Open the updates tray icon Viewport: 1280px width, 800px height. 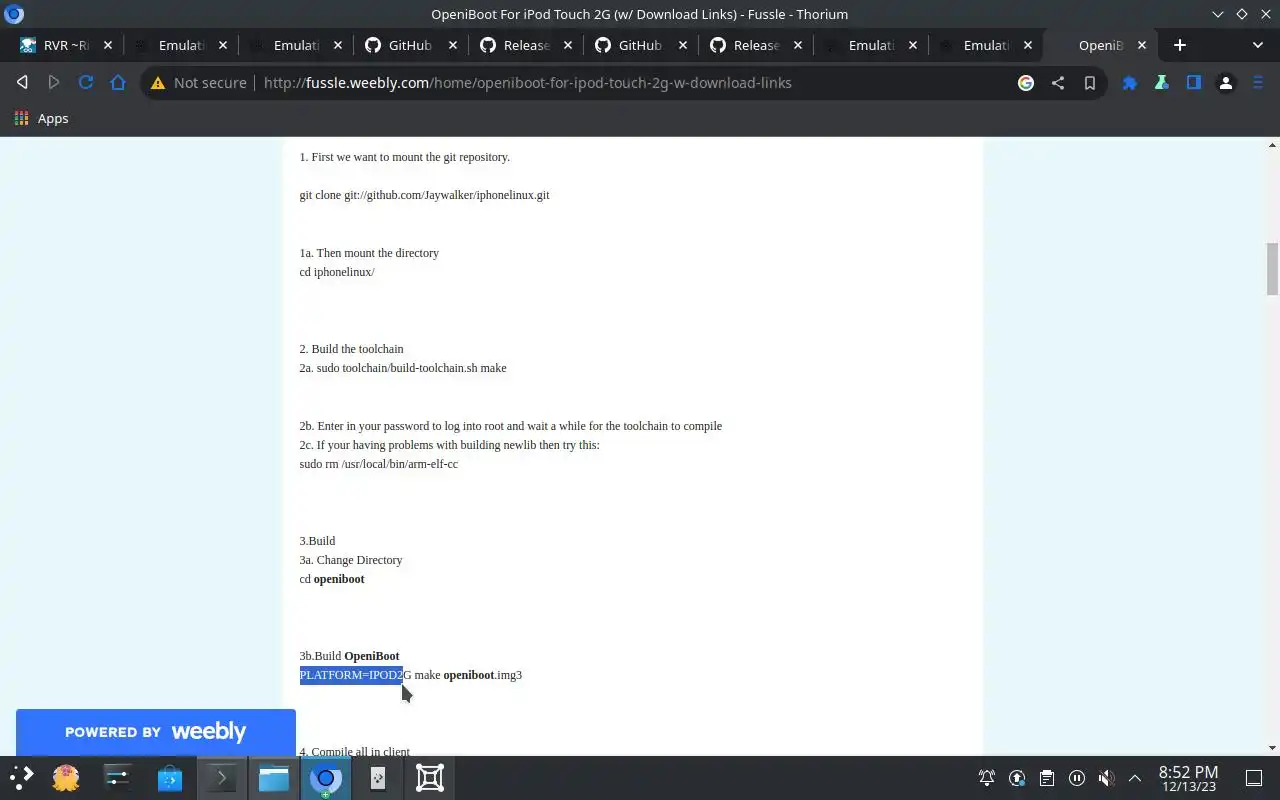1017,778
